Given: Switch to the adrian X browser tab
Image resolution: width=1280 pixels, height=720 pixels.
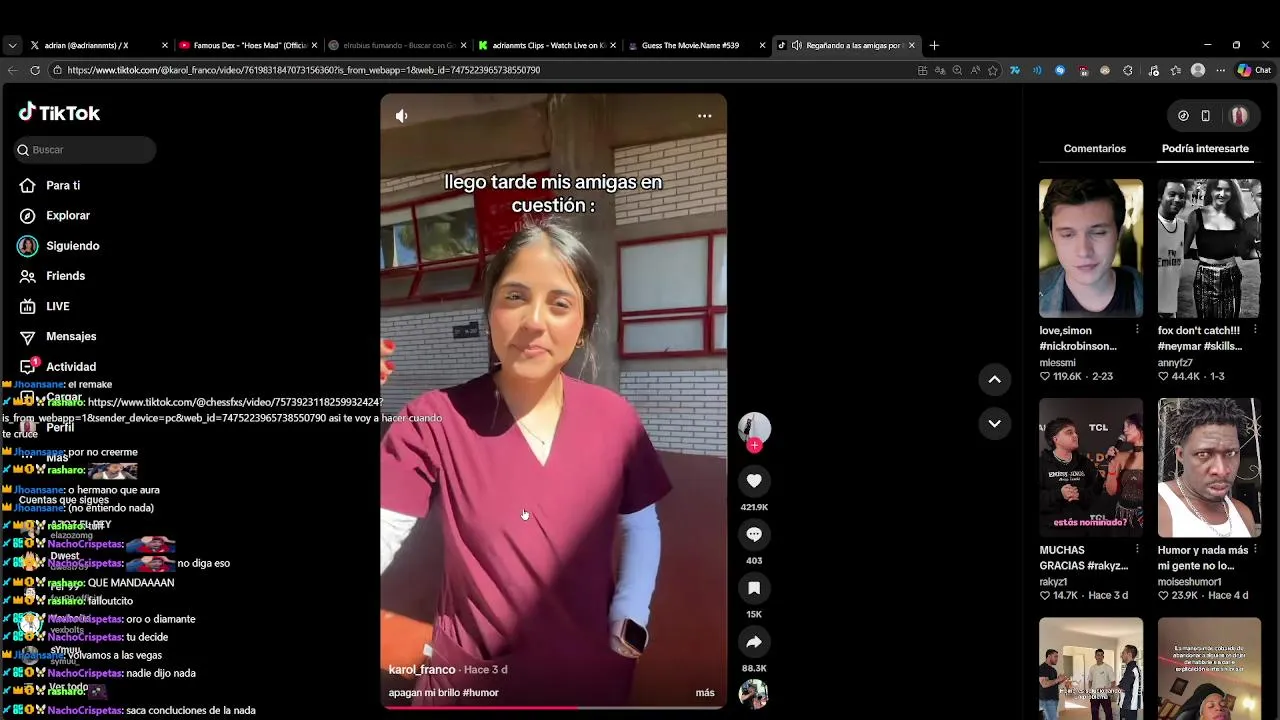Looking at the screenshot, I should [98, 45].
